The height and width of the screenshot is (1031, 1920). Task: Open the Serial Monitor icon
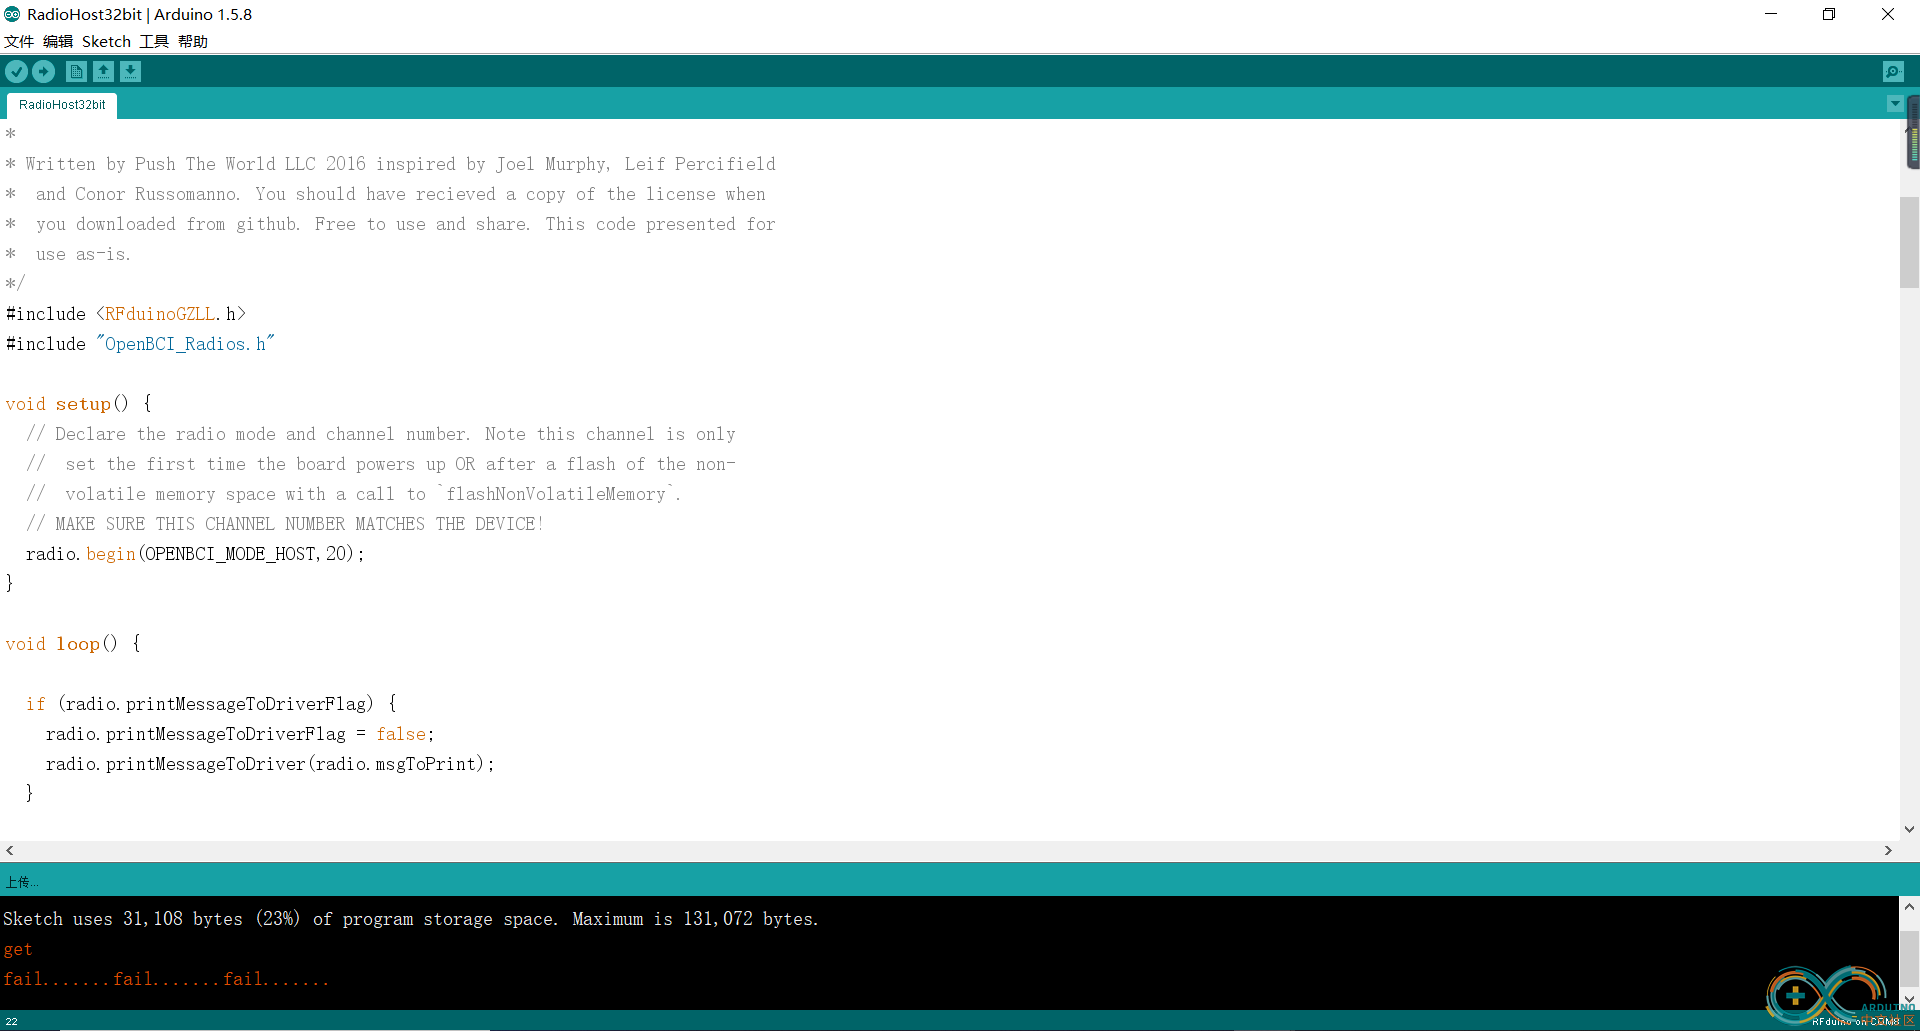[1893, 71]
